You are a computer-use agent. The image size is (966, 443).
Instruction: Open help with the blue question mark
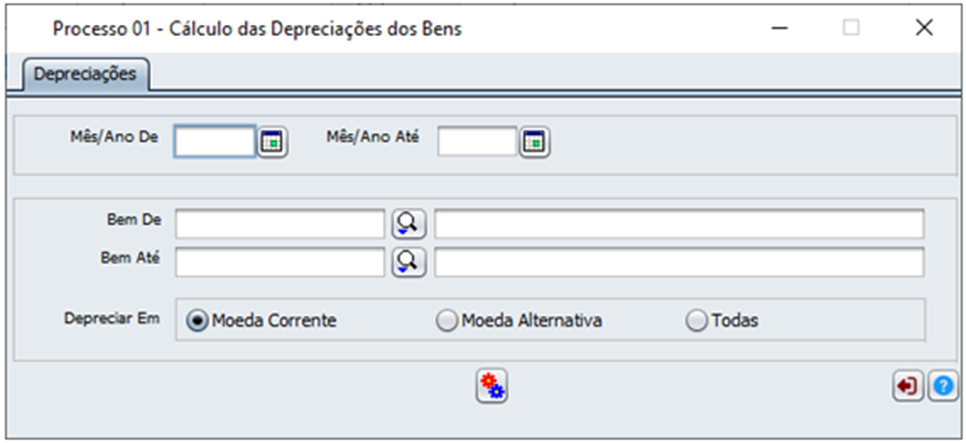[x=943, y=387]
